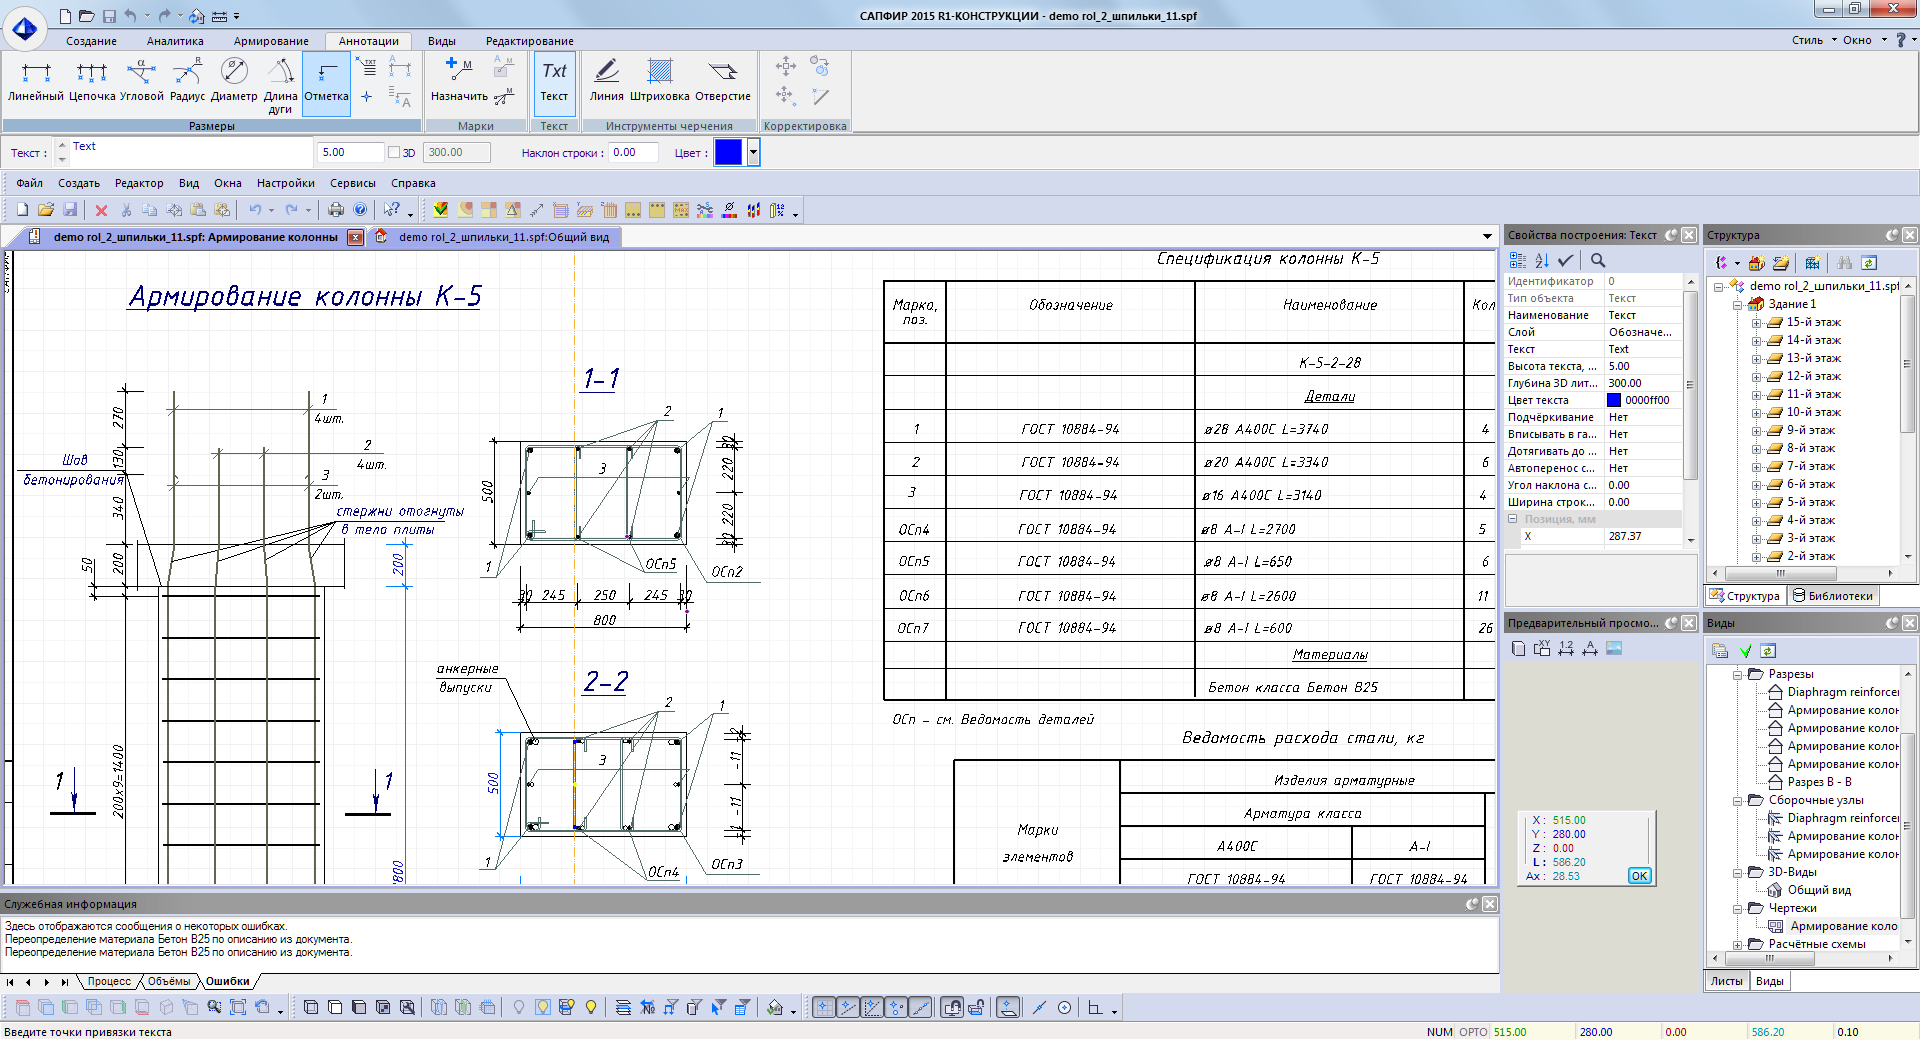Choose the Диаметр dimension tool
The image size is (1920, 1040).
tap(234, 80)
